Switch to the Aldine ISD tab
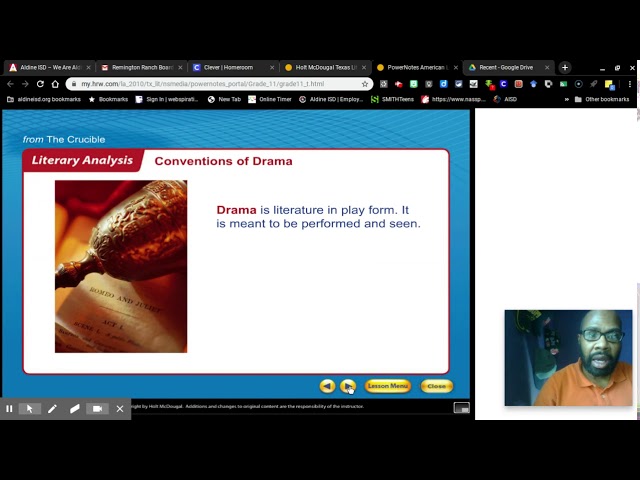 49,67
